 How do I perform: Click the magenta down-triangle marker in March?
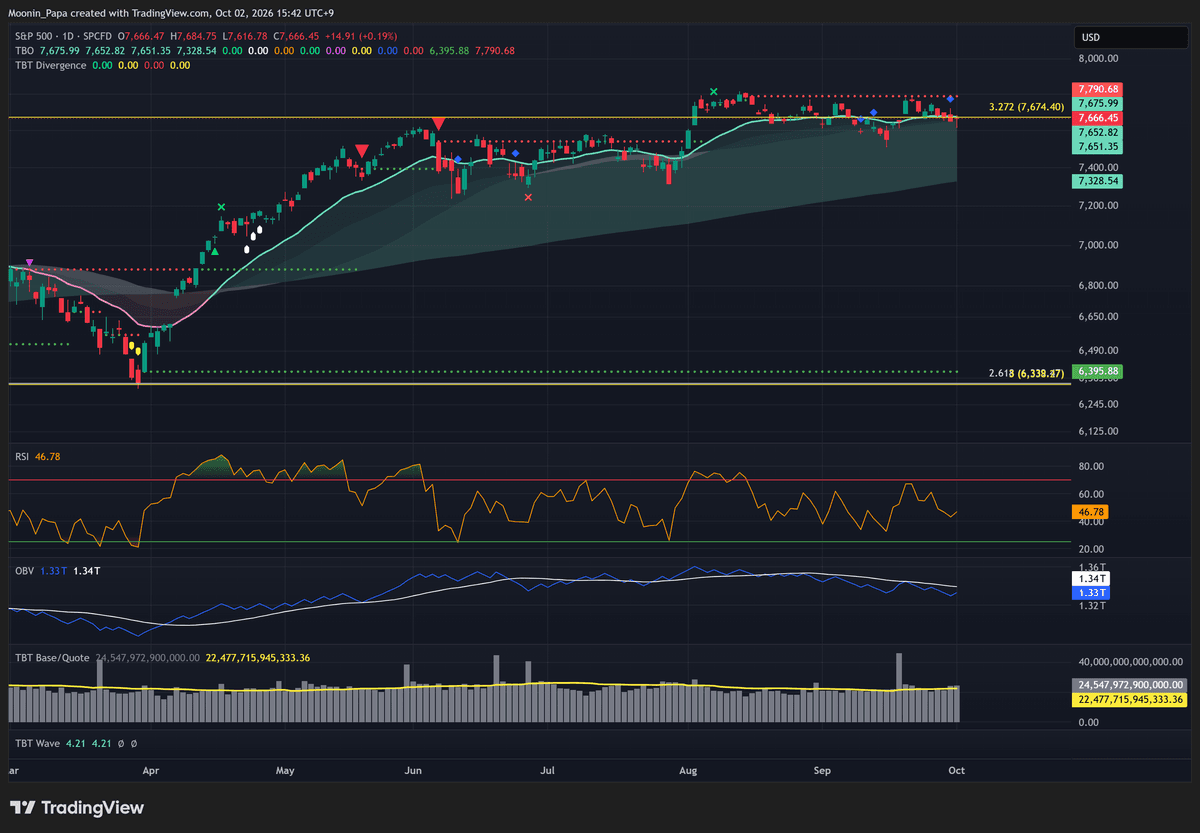click(x=29, y=263)
